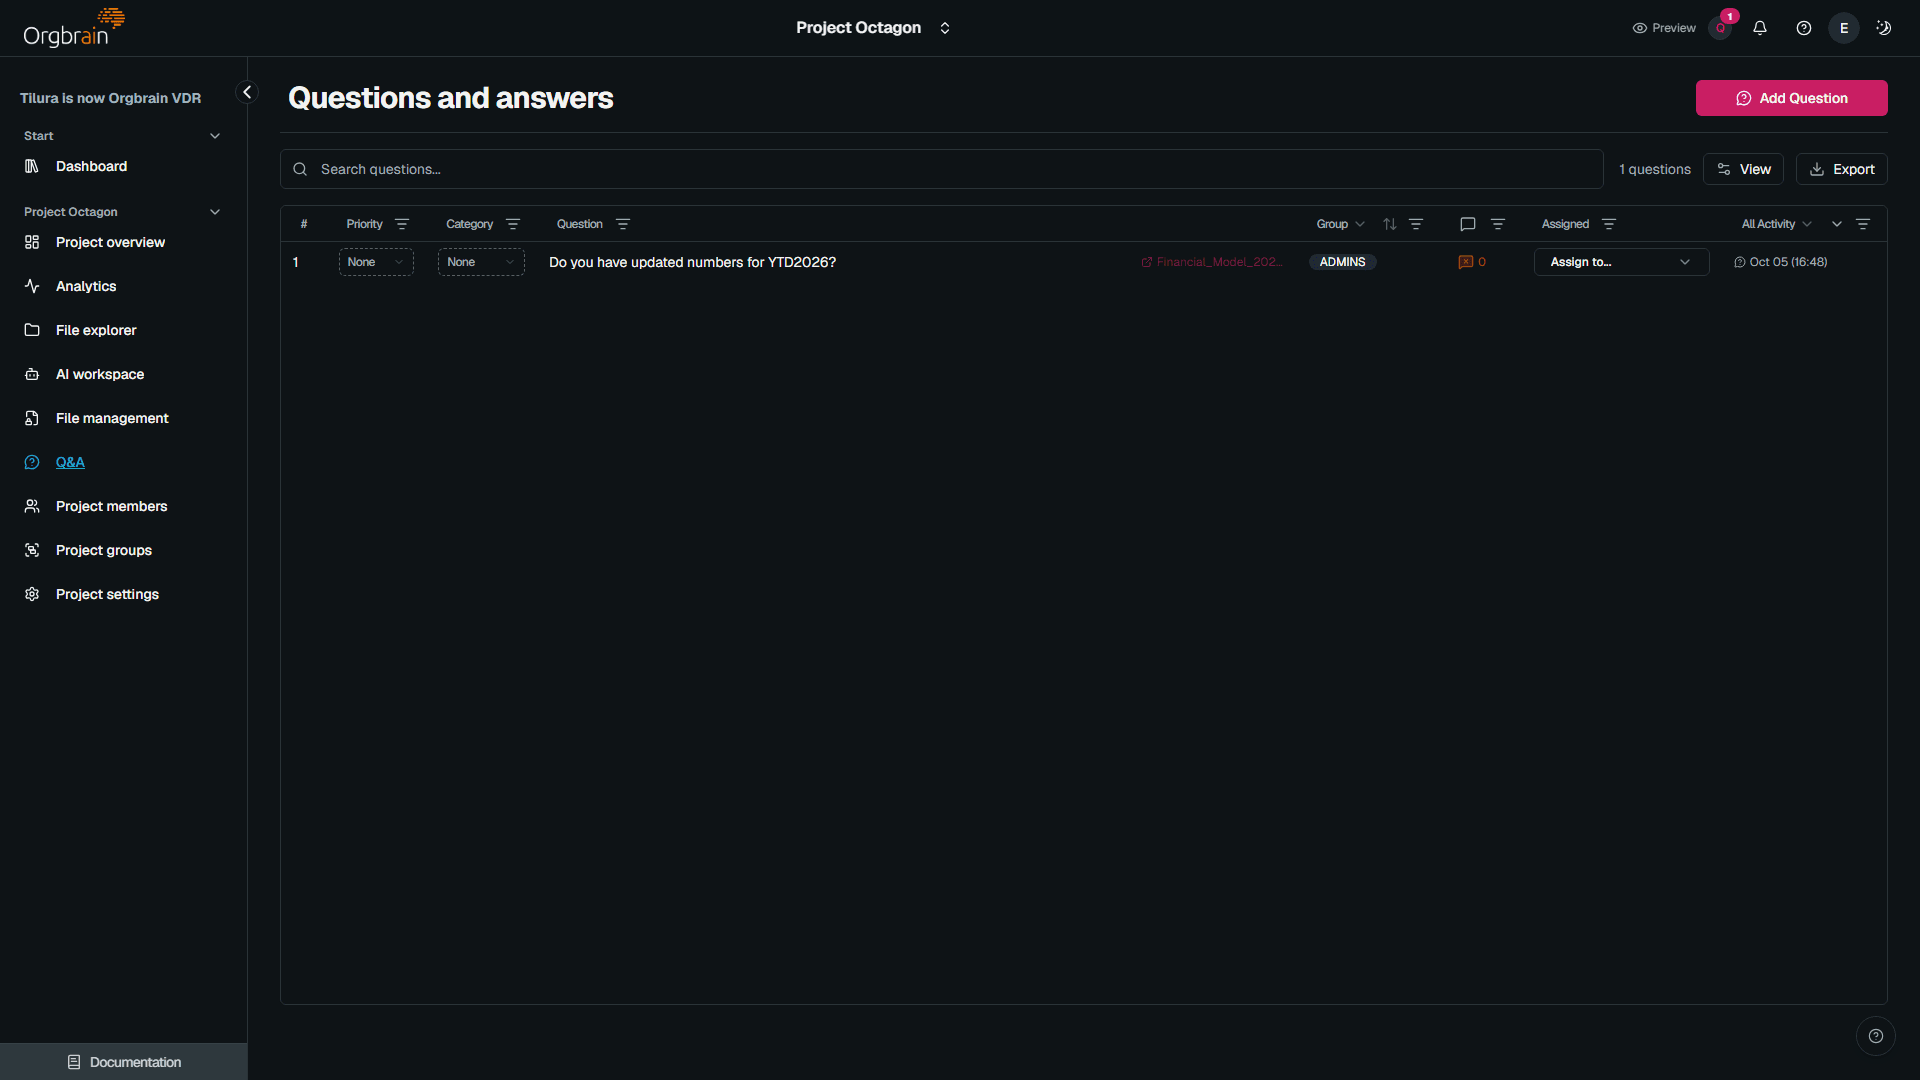1920x1080 pixels.
Task: Open the Assign to... dropdown
Action: 1621,262
